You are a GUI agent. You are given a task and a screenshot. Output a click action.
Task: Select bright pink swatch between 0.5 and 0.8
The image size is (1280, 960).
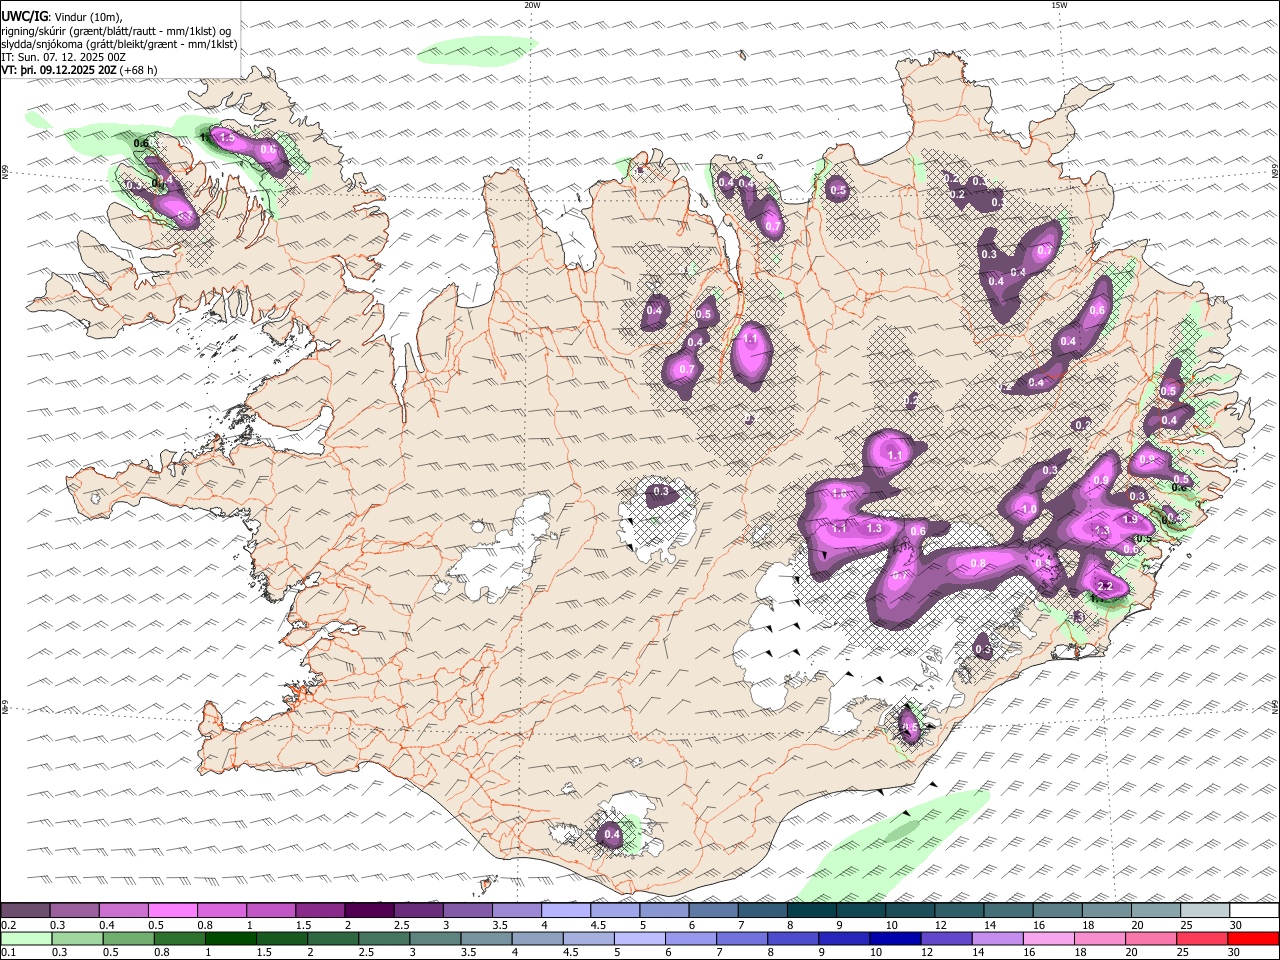tap(172, 911)
